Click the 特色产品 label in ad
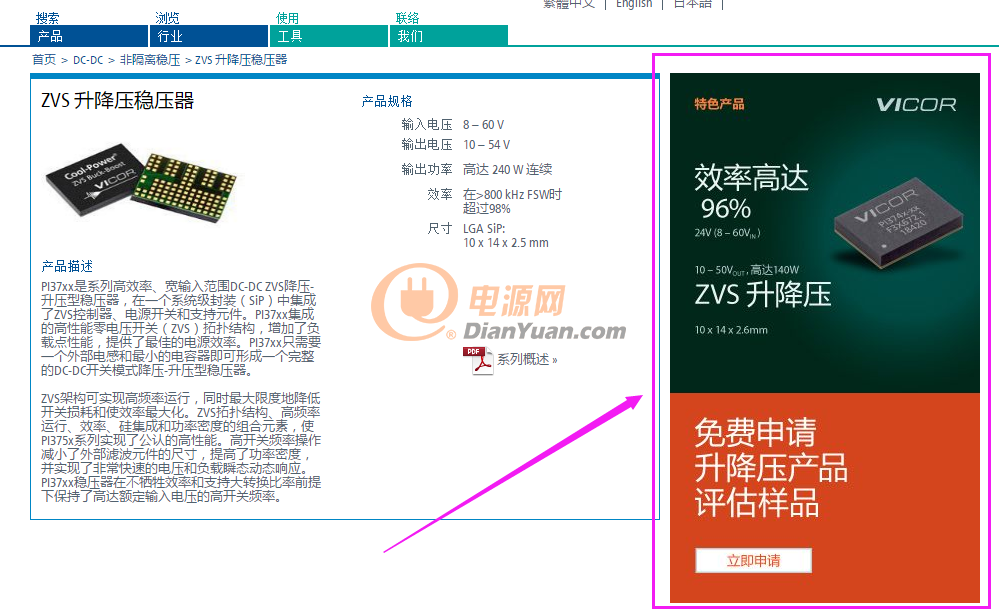This screenshot has width=999, height=611. [719, 104]
